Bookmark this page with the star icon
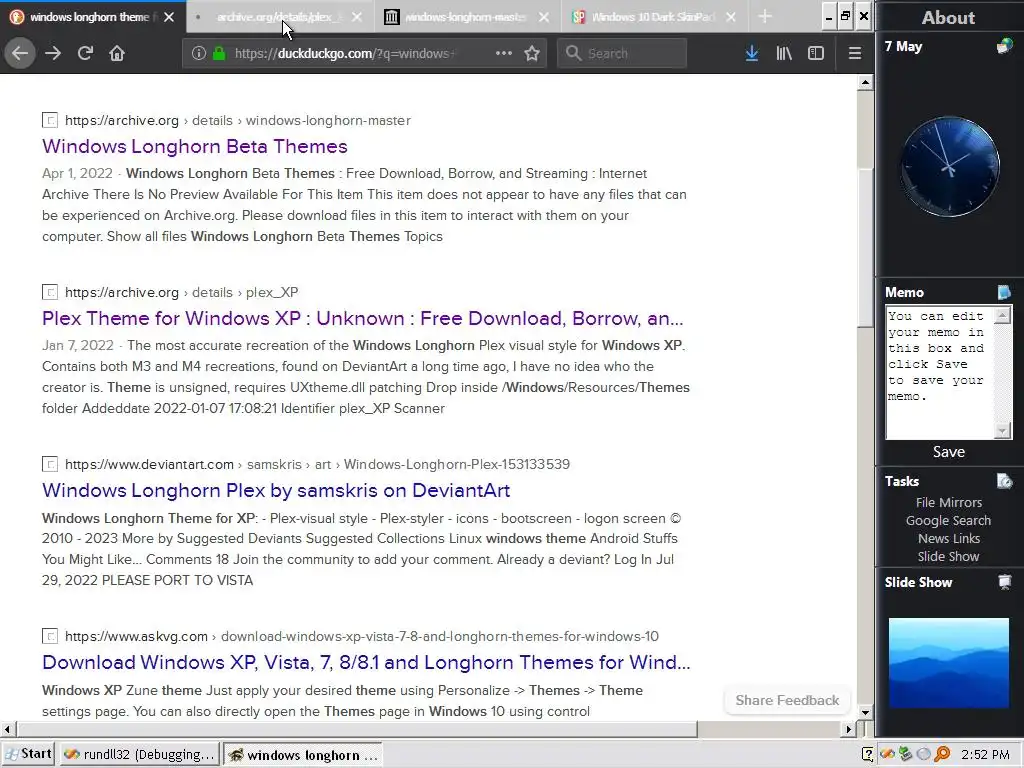The width and height of the screenshot is (1024, 768). pos(532,53)
